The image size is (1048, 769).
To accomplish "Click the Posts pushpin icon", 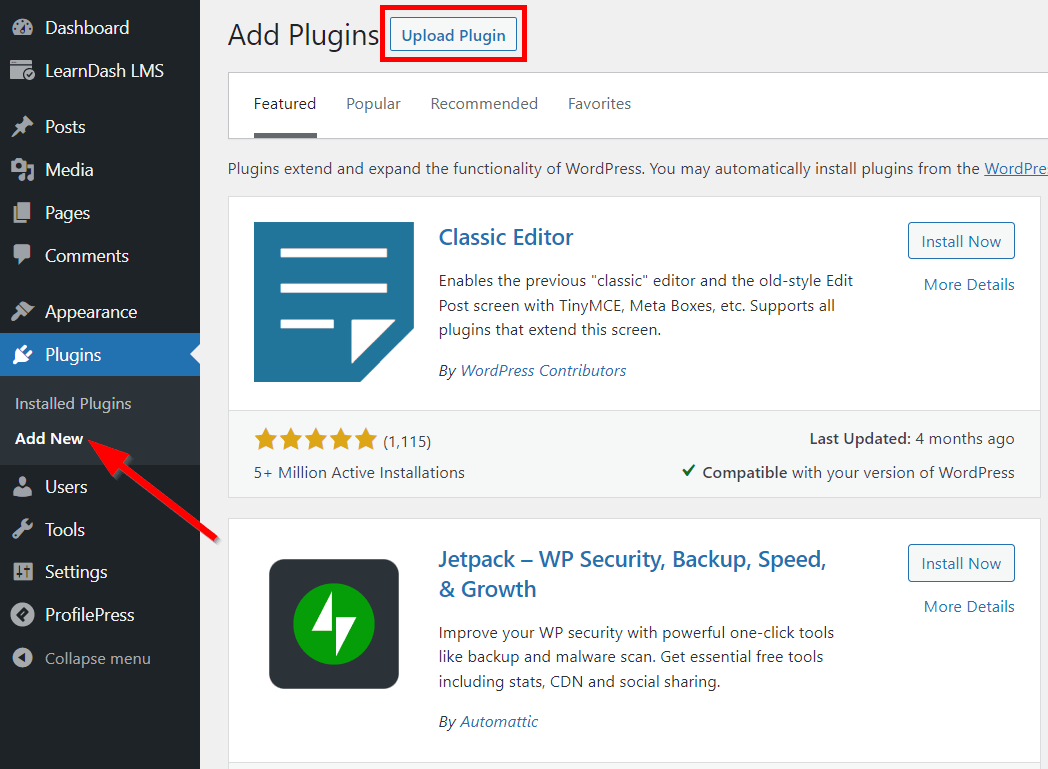I will (22, 126).
